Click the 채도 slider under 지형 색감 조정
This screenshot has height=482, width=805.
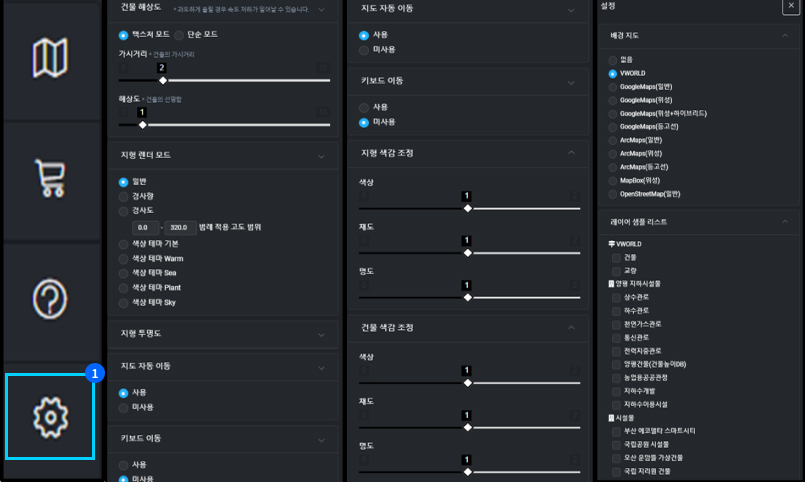(467, 253)
